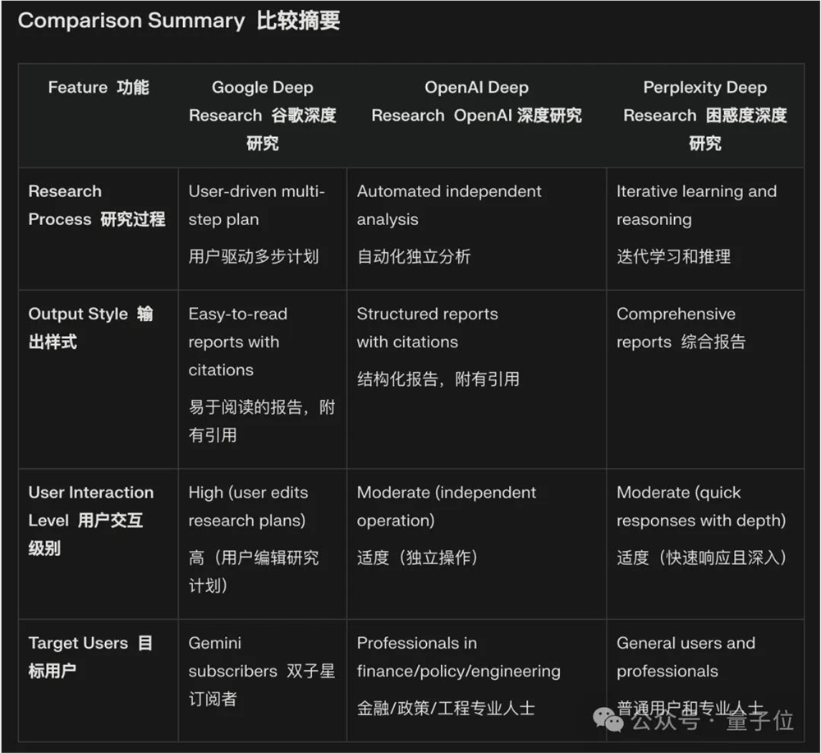The width and height of the screenshot is (821, 753).
Task: Select the 'OpenAI Deep Research' column header
Action: (x=476, y=101)
